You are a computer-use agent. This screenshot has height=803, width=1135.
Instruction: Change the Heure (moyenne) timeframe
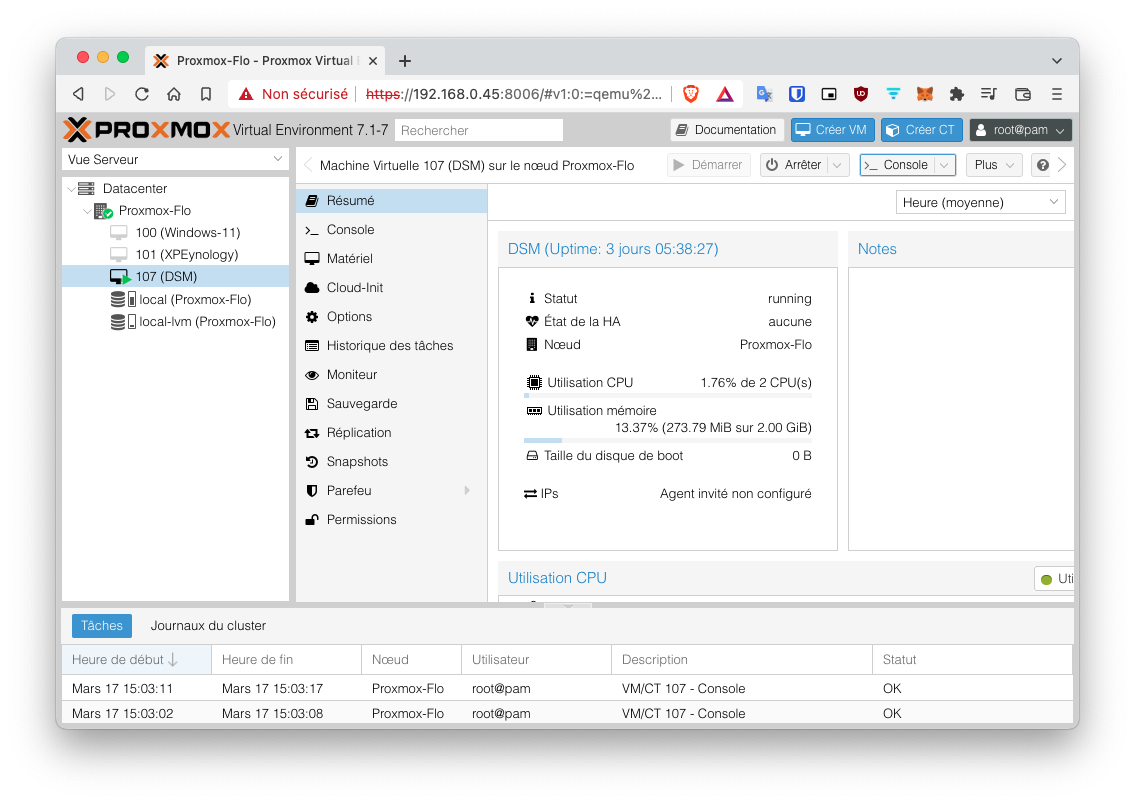coord(980,202)
